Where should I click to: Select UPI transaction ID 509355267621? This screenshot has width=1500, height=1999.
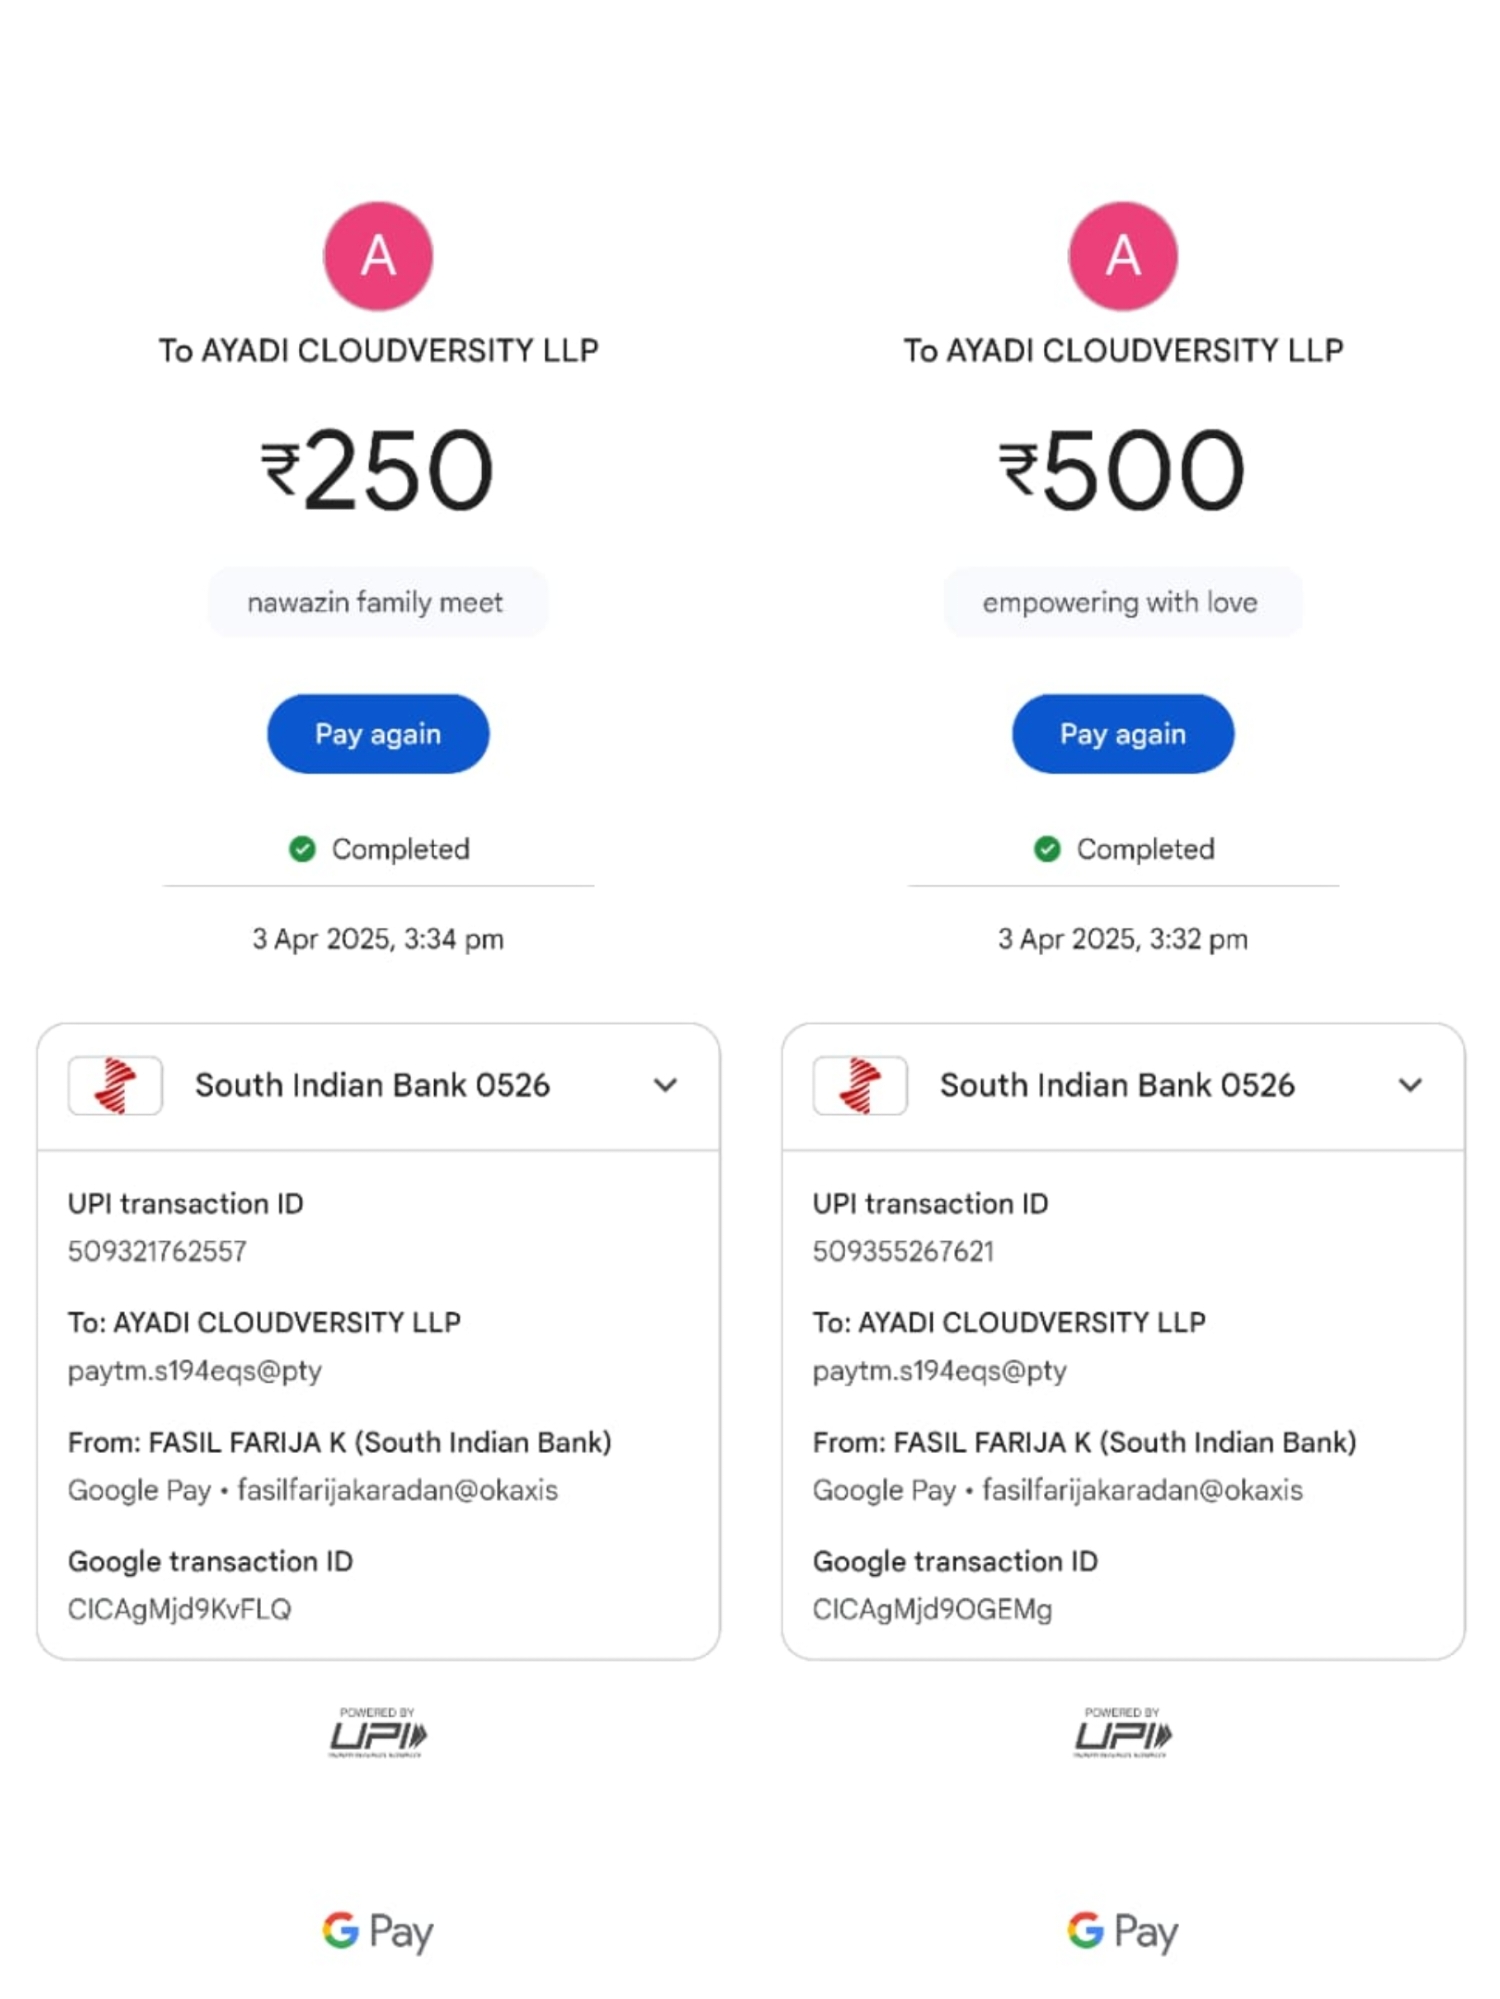(903, 1251)
